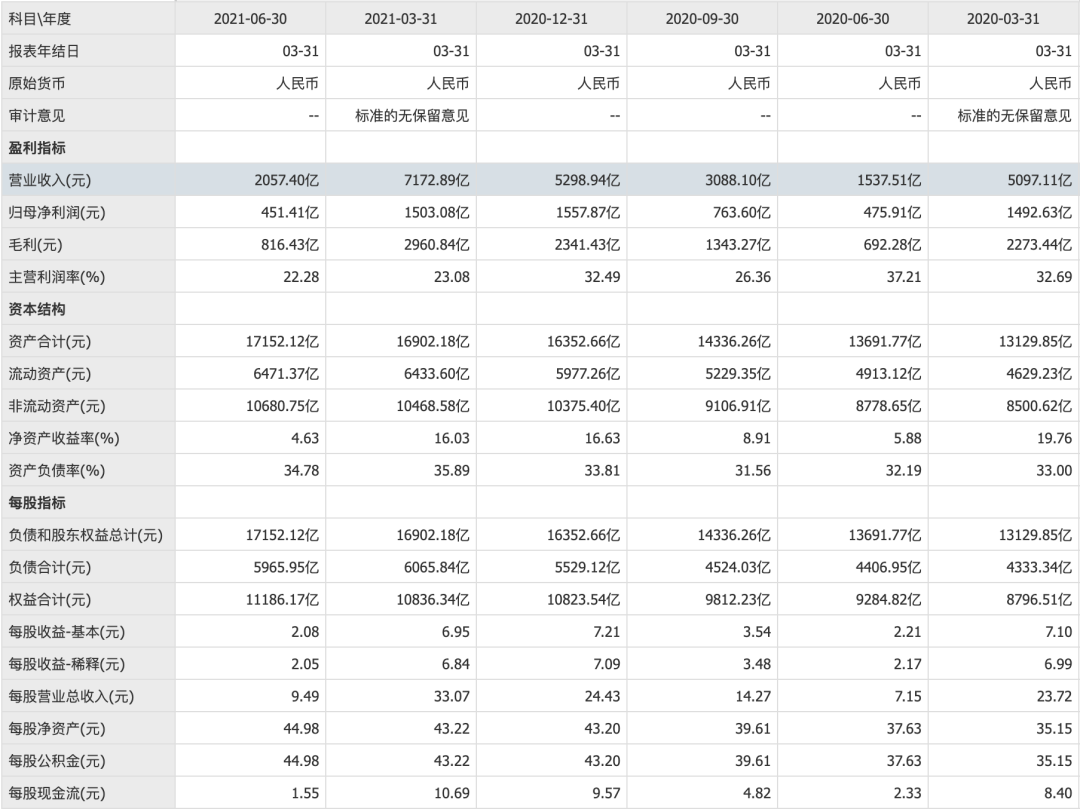Viewport: 1080px width, 809px height.
Task: Click gross profit value 2960.84亿
Action: point(437,245)
